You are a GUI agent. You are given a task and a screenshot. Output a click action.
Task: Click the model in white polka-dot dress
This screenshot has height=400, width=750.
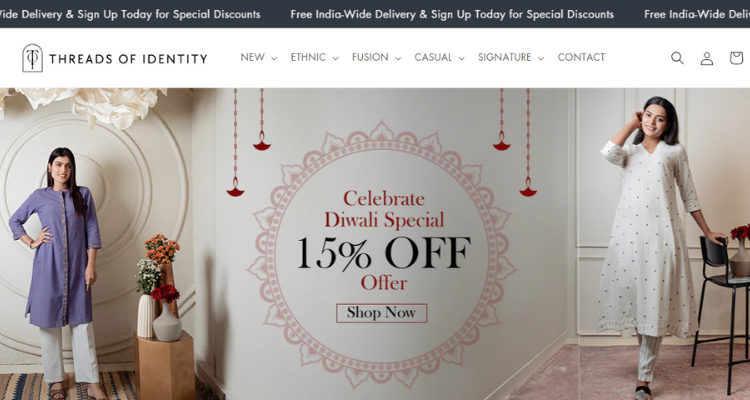tap(656, 246)
